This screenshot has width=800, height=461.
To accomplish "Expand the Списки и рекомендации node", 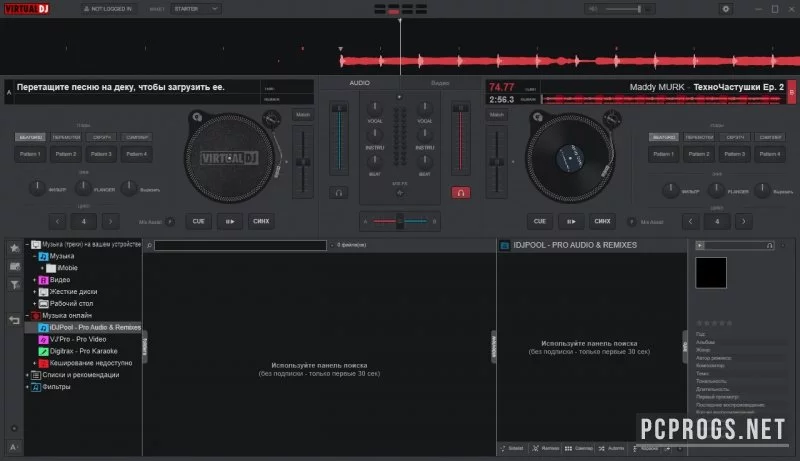I will point(28,375).
